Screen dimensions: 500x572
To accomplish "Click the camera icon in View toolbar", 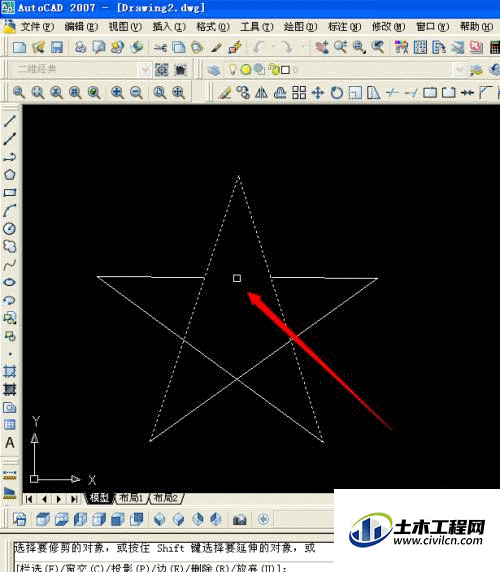I will (240, 519).
